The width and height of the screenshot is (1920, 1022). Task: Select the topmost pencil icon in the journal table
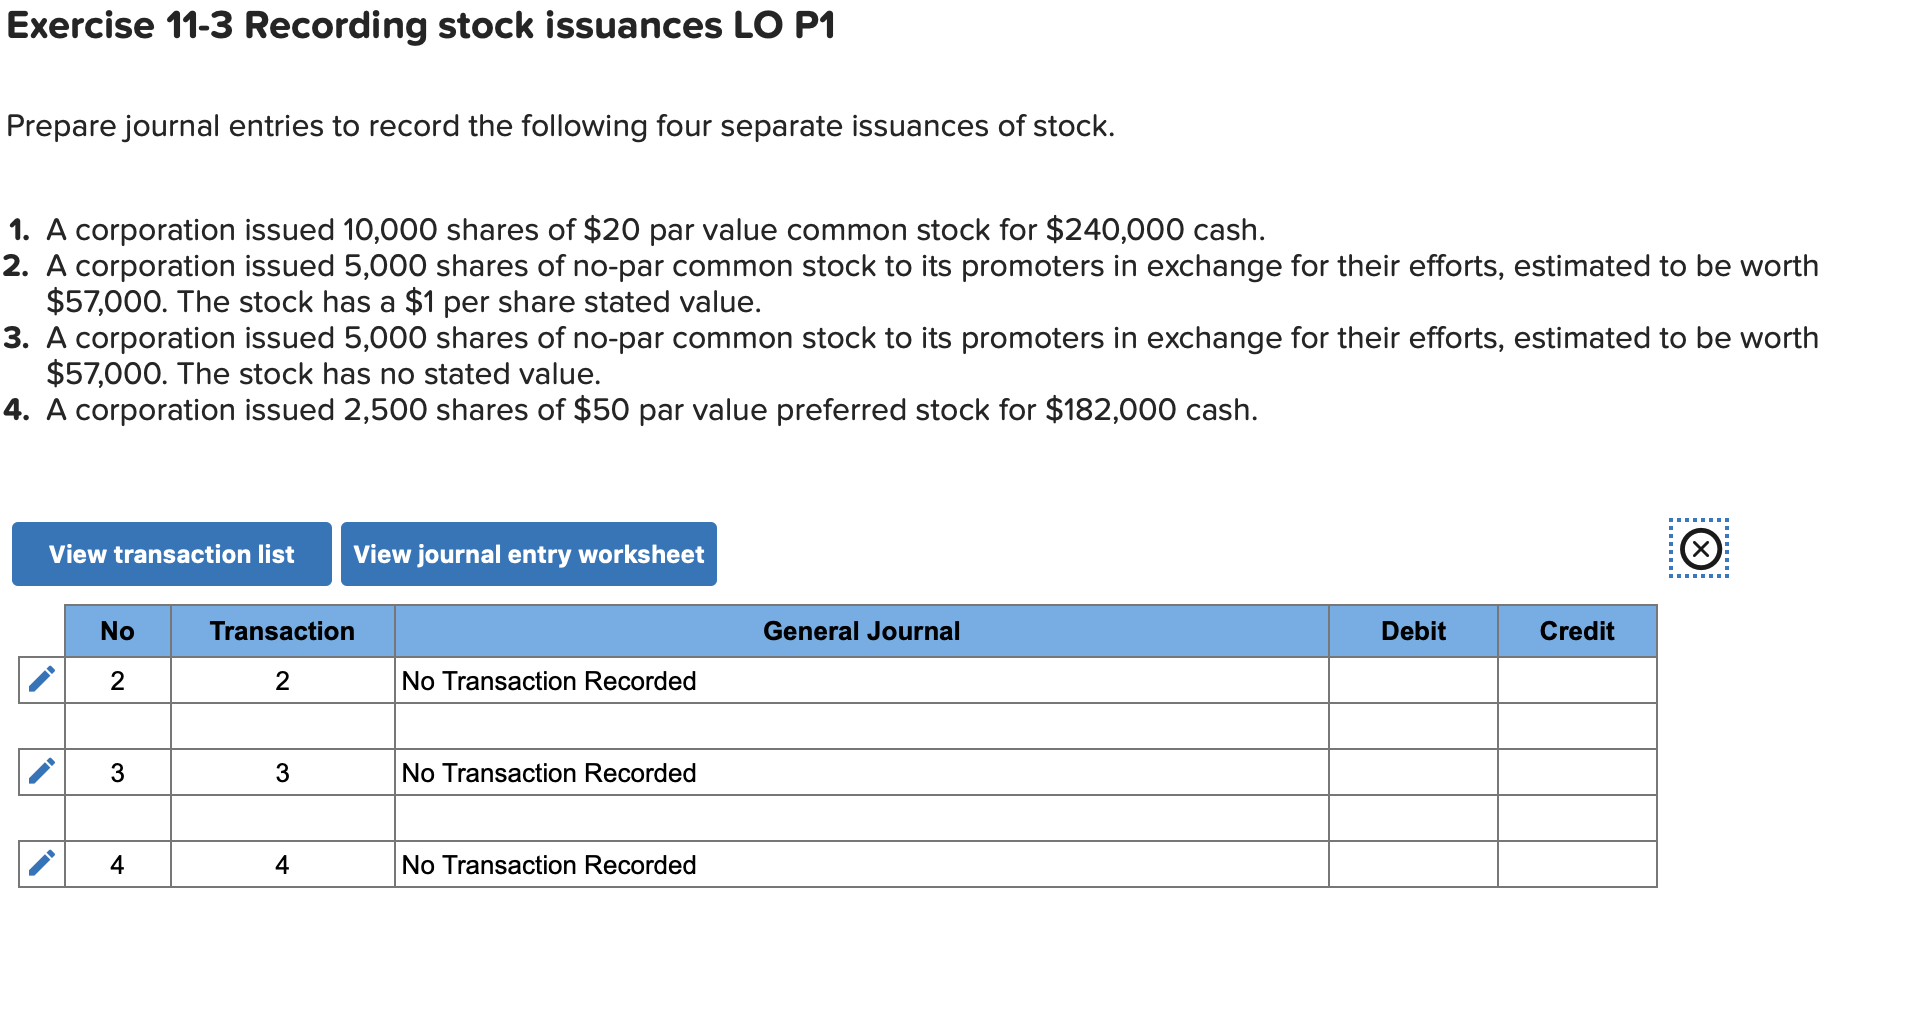(40, 681)
